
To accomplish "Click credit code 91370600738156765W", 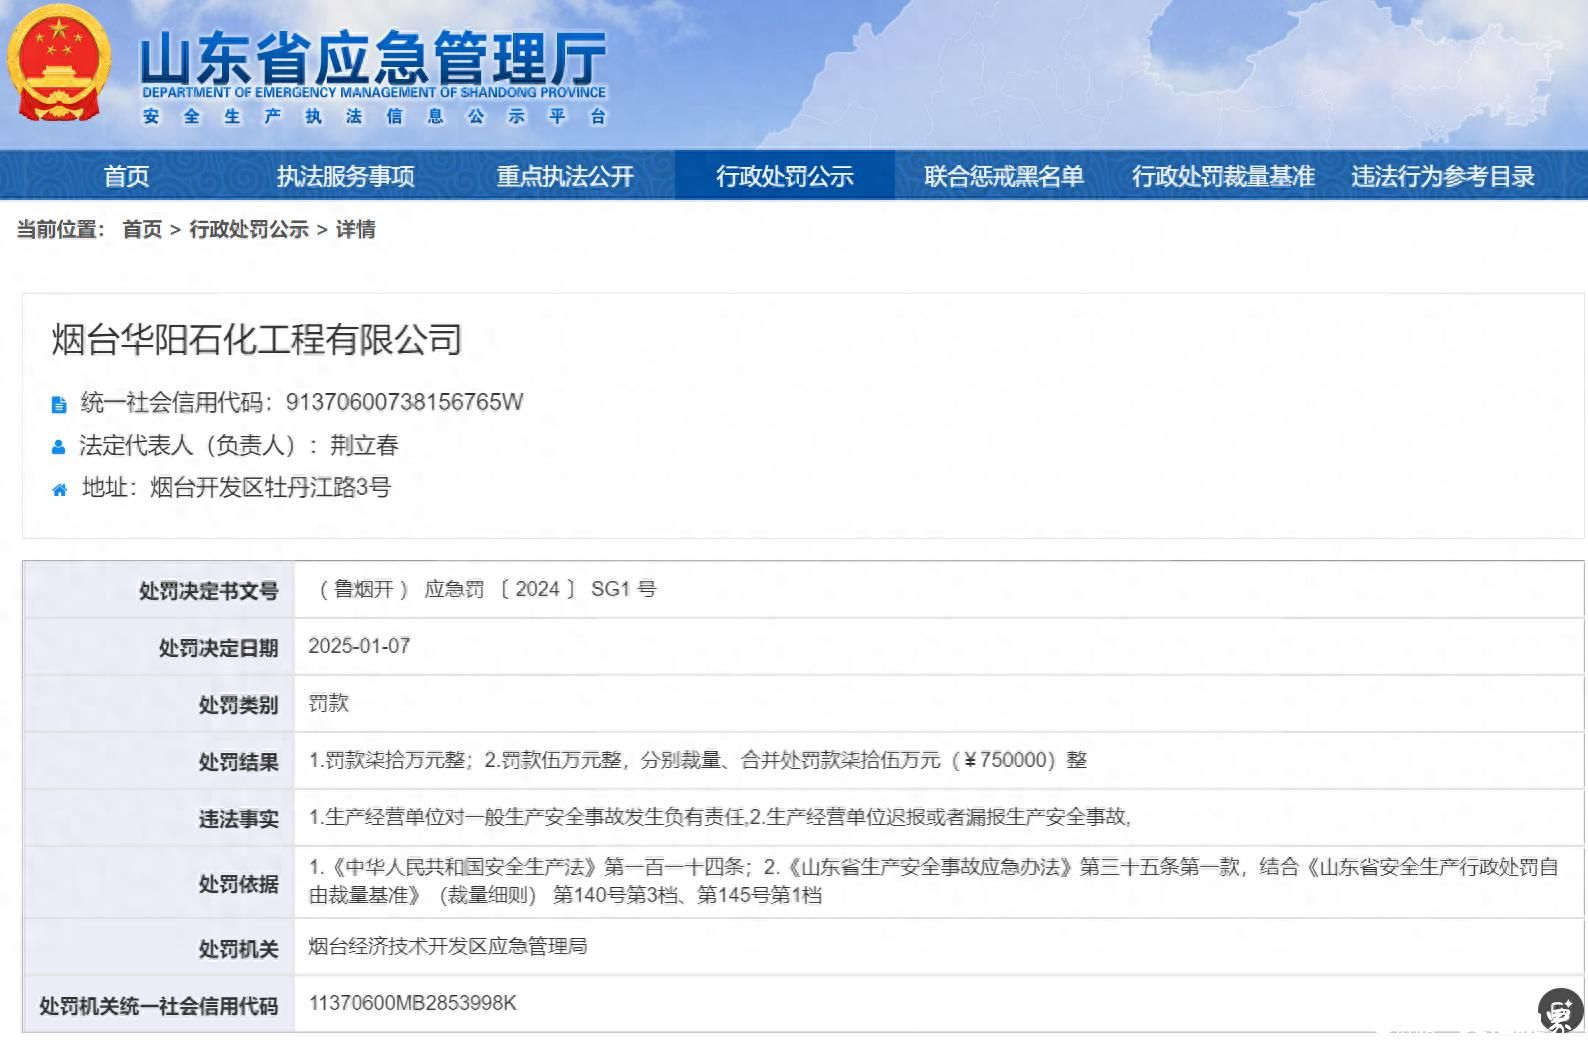I will pos(405,402).
